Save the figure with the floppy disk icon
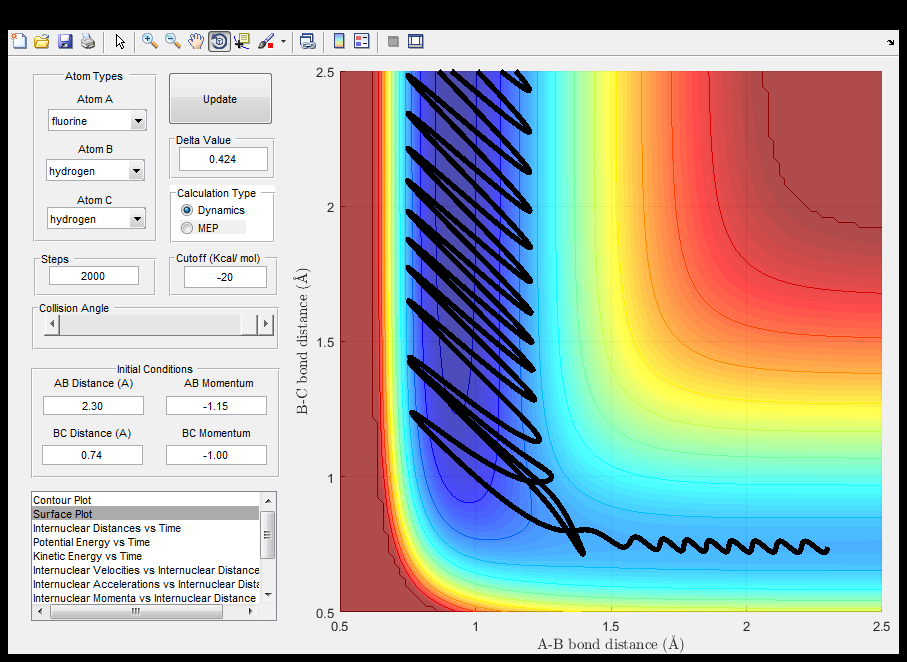907x662 pixels. coord(65,41)
